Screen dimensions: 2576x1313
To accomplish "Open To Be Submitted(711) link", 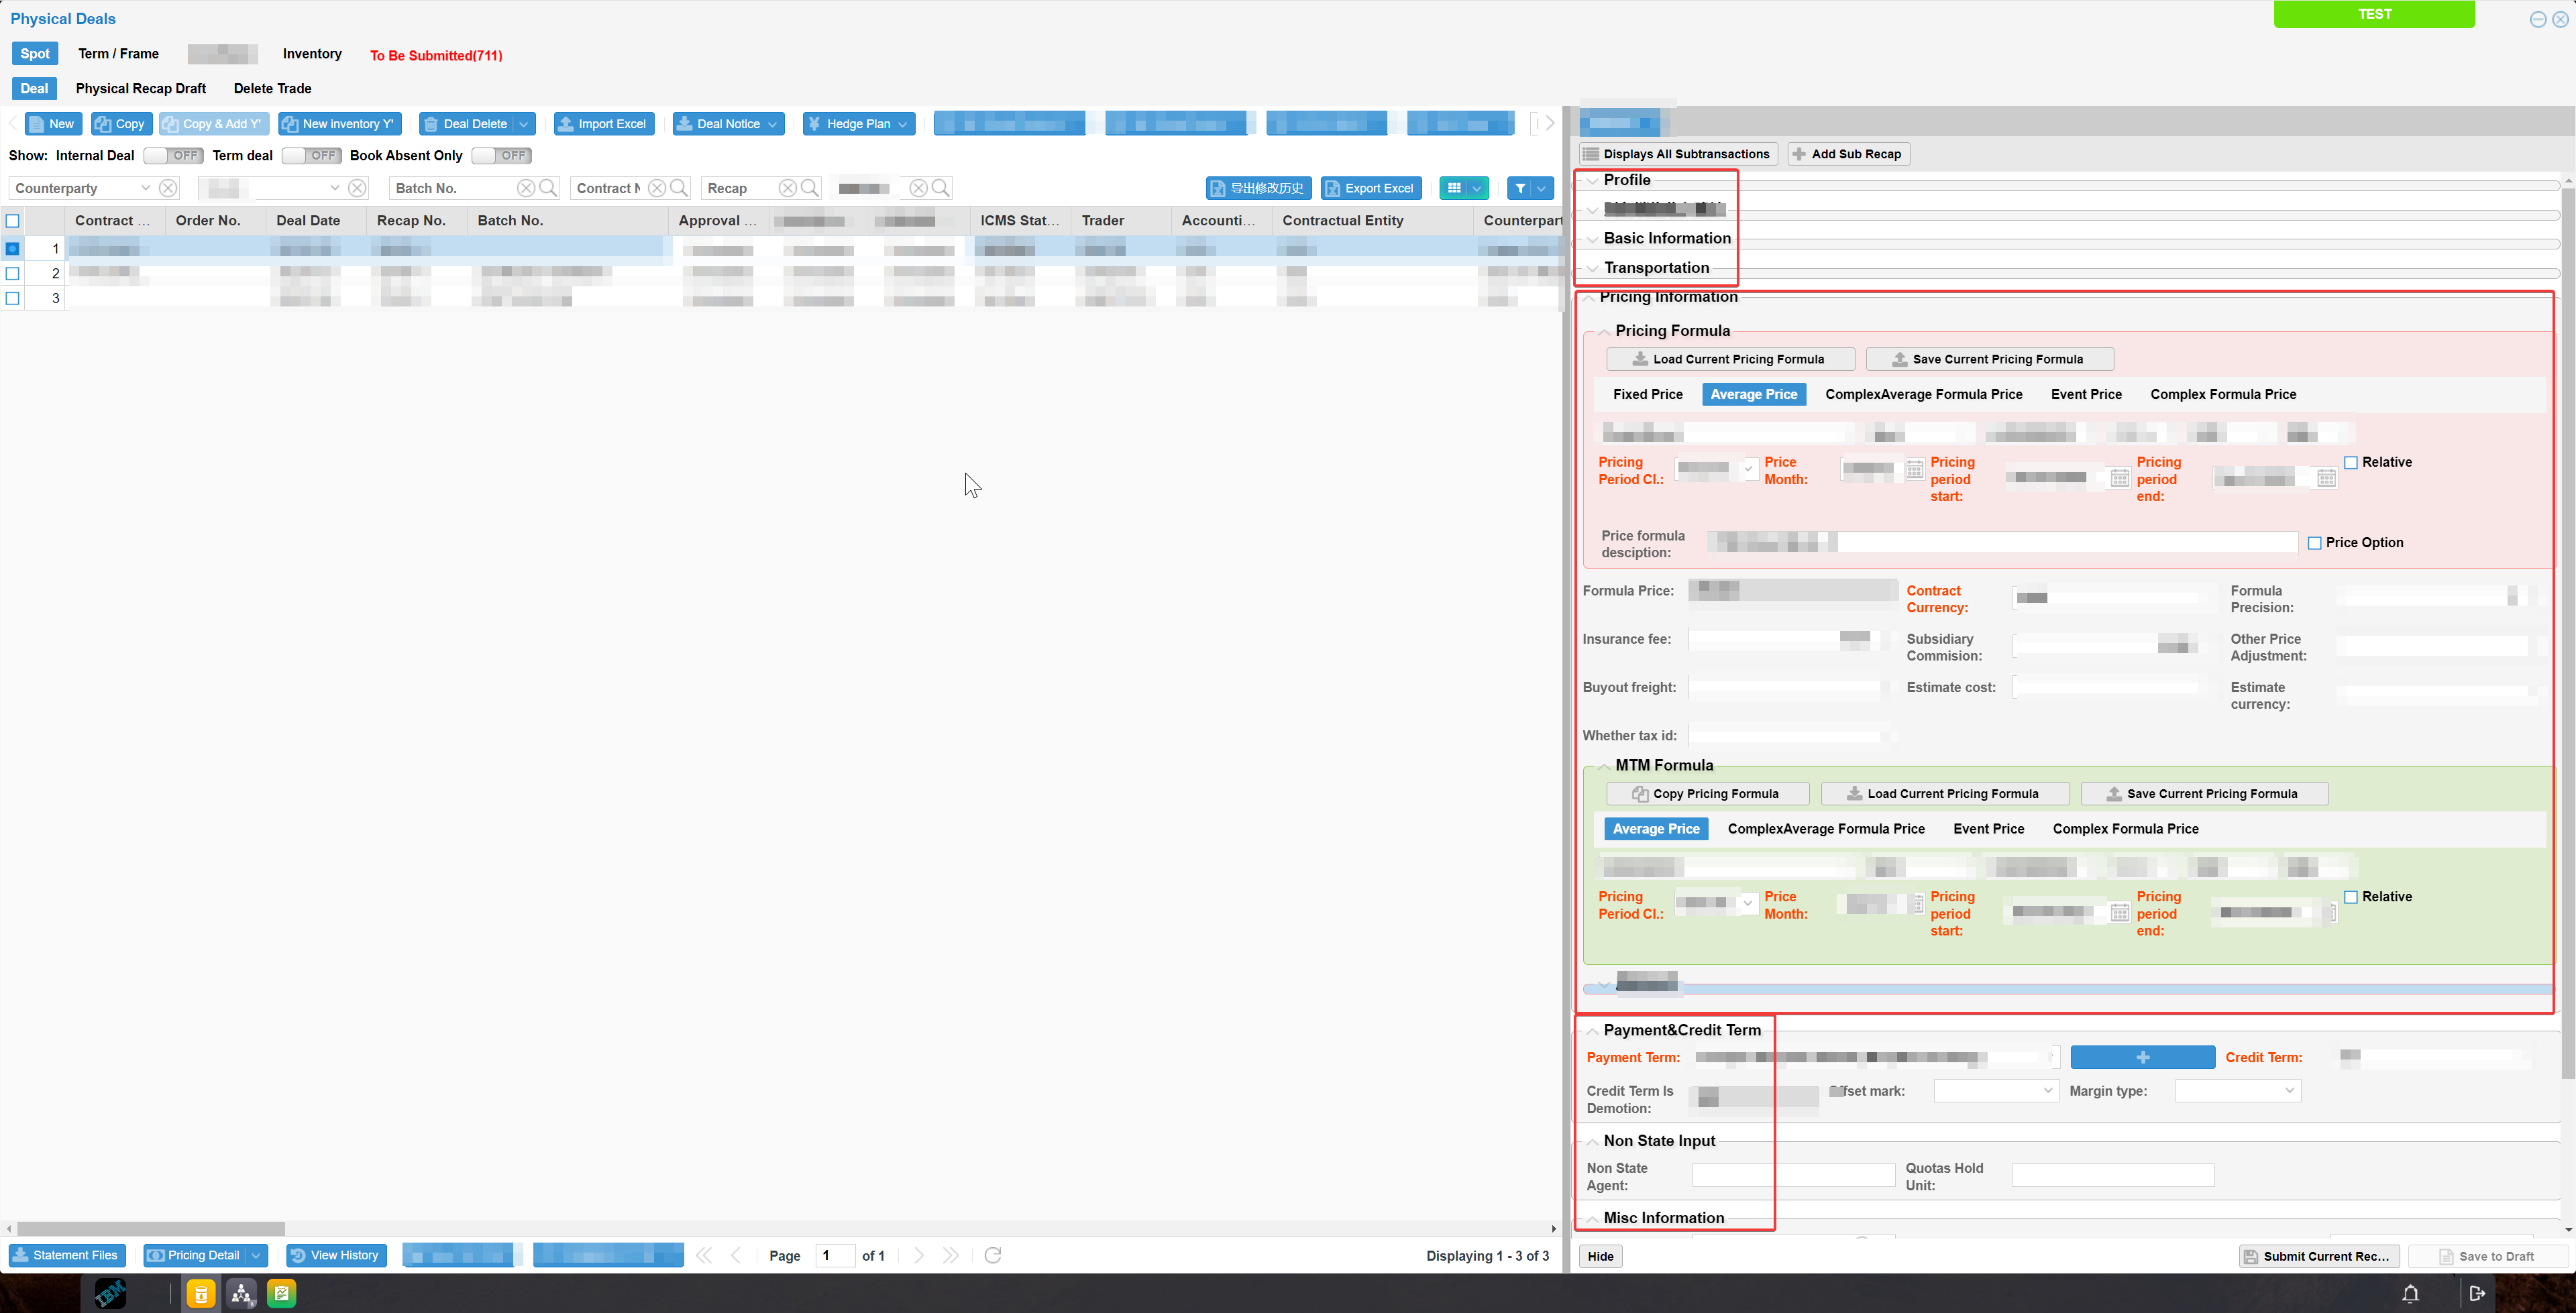I will coord(436,56).
